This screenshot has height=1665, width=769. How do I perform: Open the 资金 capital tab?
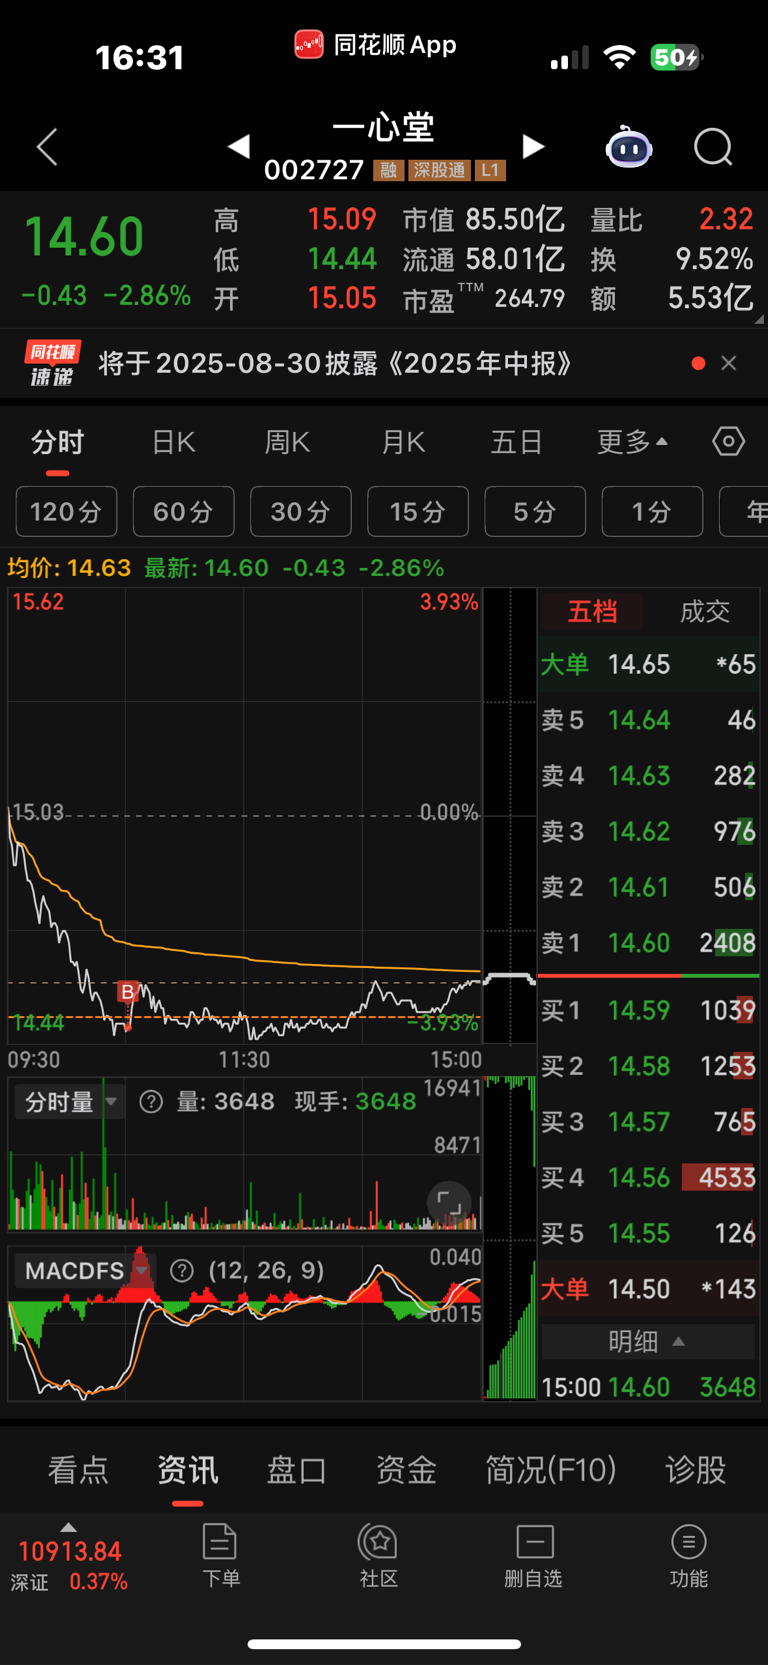coord(406,1470)
